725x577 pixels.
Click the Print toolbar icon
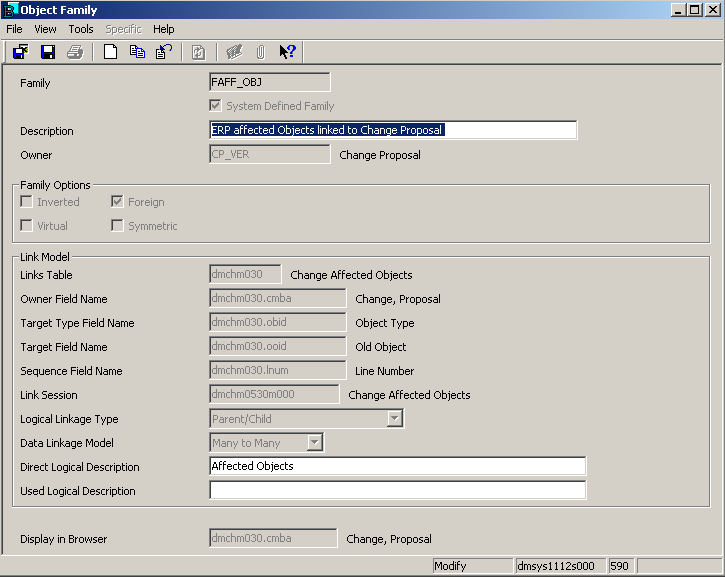click(75, 52)
